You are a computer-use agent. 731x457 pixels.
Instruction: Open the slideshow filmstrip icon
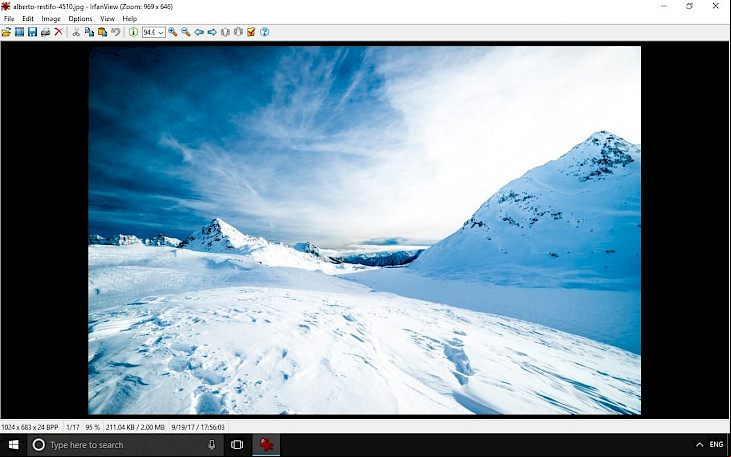click(19, 32)
